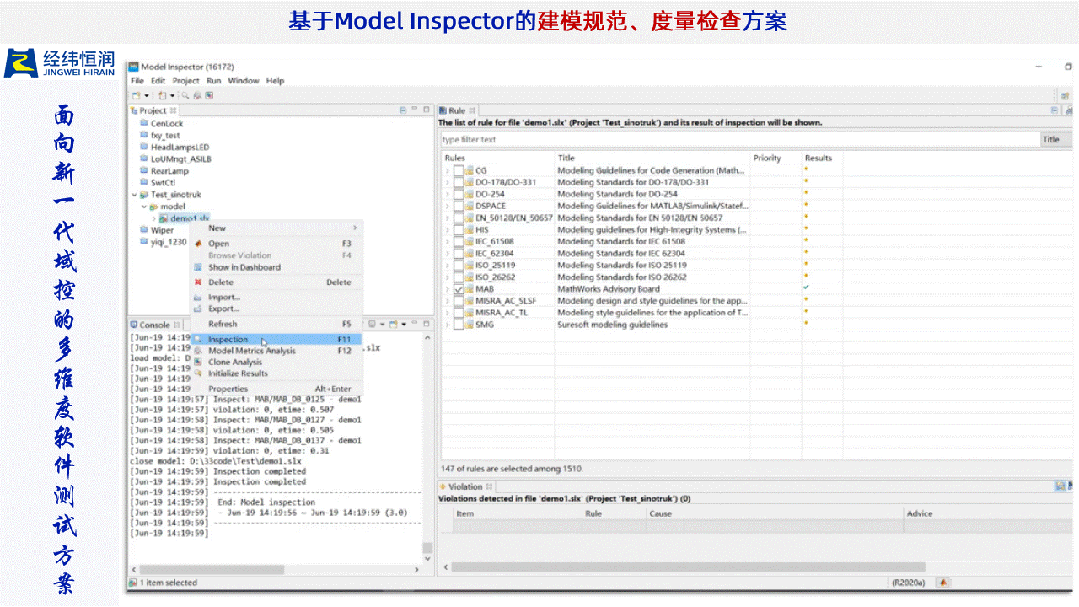Collapse the Test_sinotruk project node
Viewport: 1079px width, 607px height.
pyautogui.click(x=135, y=195)
